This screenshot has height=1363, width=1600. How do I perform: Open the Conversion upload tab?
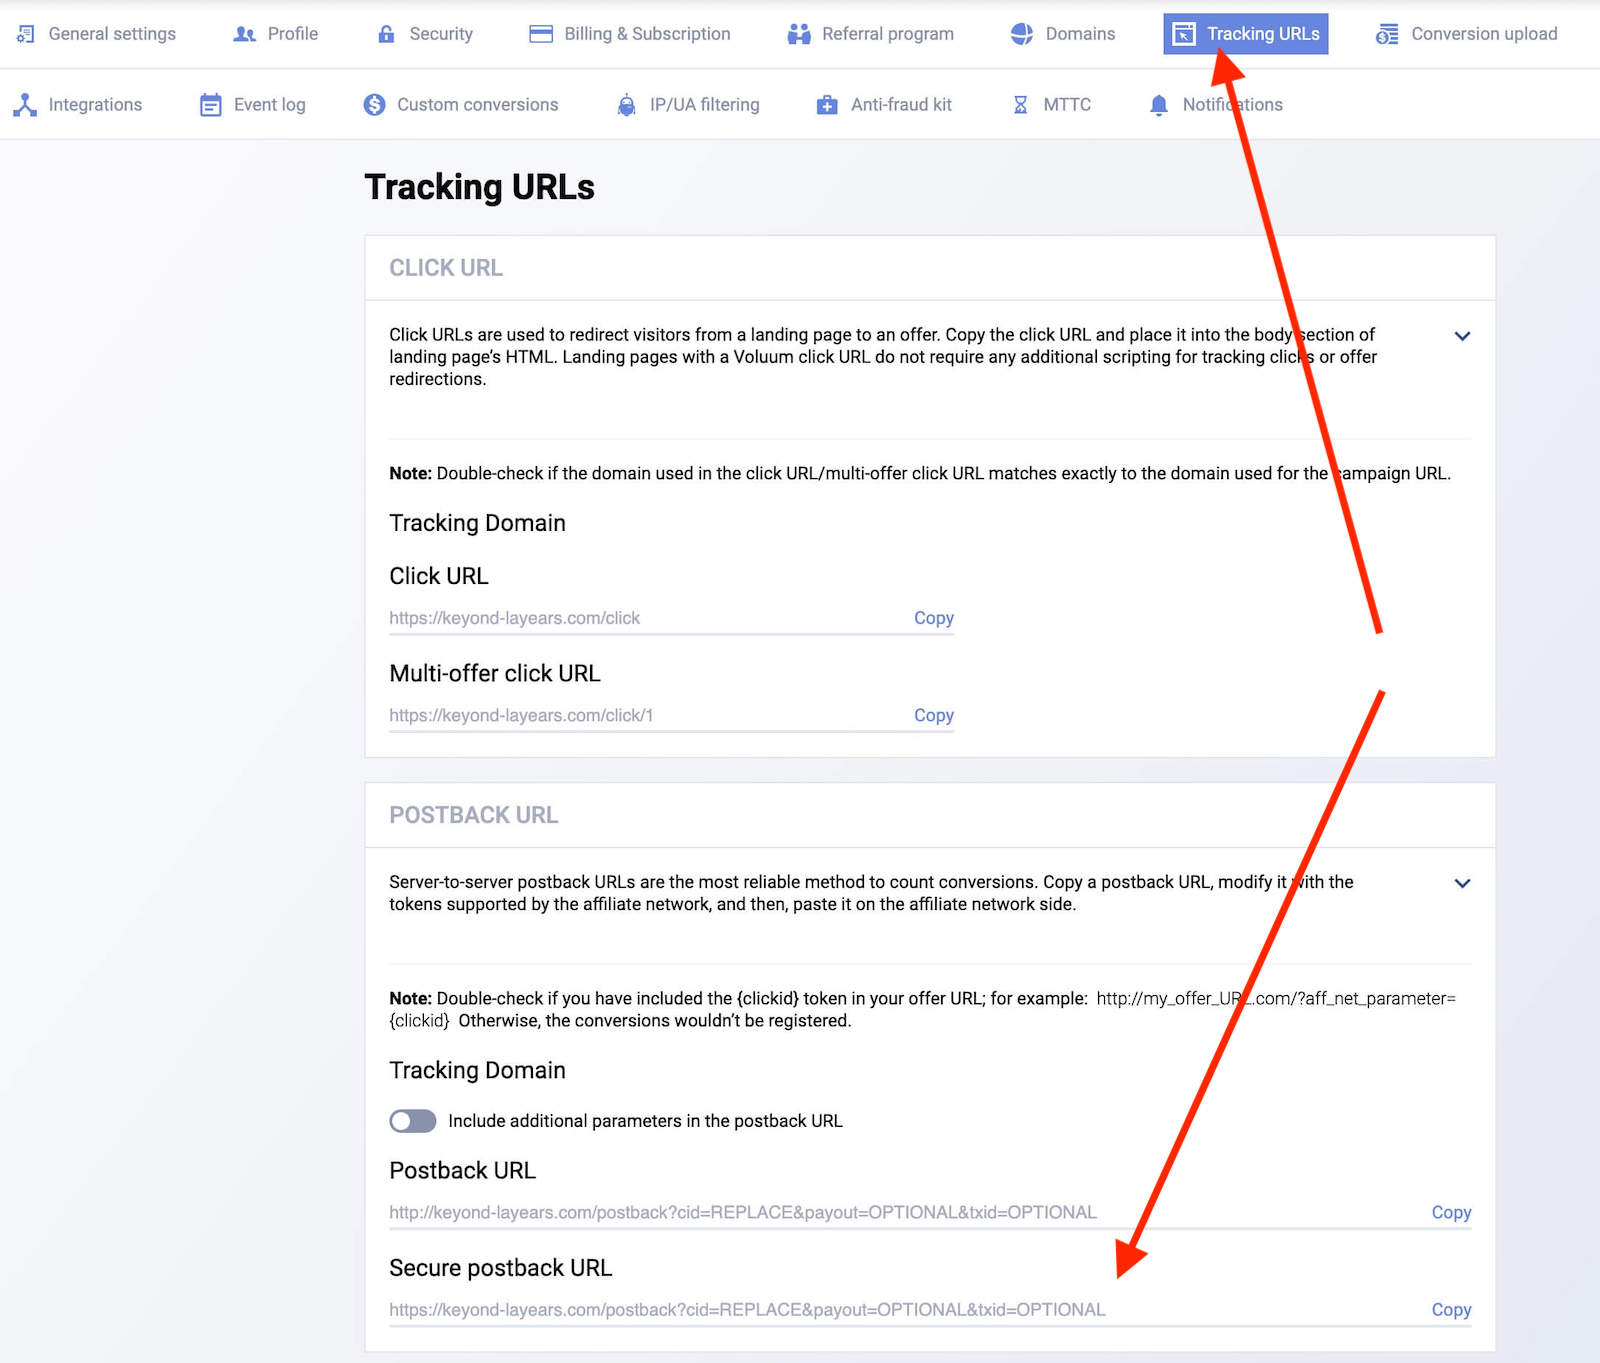(1466, 34)
